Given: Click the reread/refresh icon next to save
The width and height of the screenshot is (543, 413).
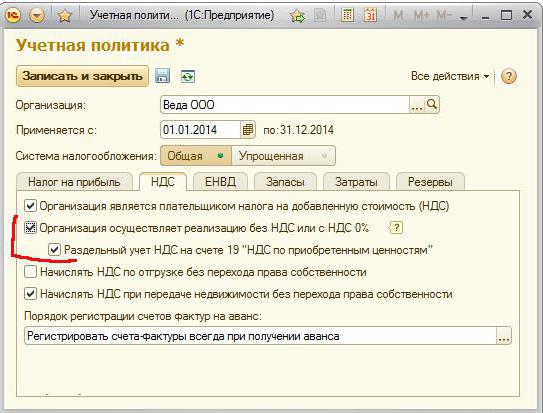Looking at the screenshot, I should (x=188, y=76).
